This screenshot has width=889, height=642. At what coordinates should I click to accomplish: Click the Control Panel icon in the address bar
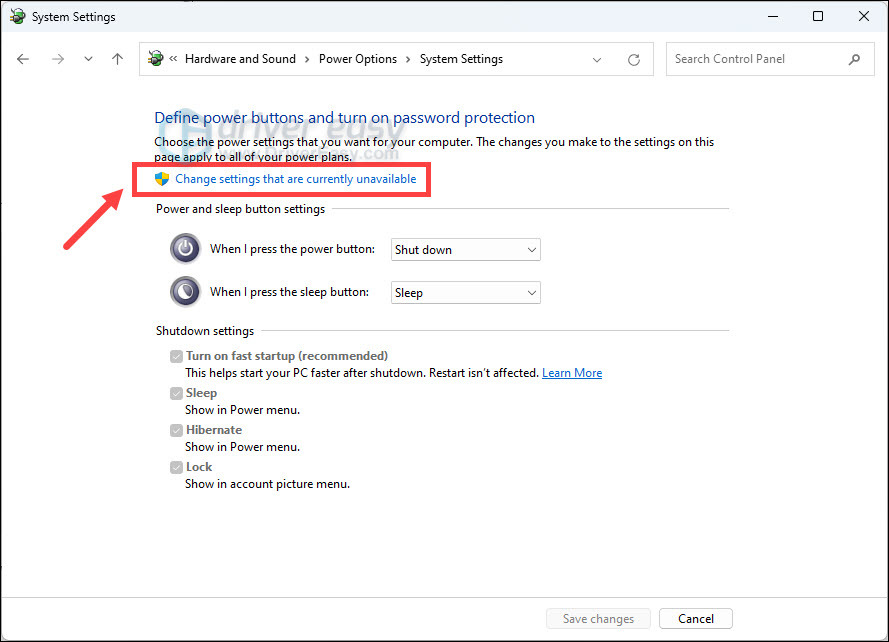coord(155,59)
